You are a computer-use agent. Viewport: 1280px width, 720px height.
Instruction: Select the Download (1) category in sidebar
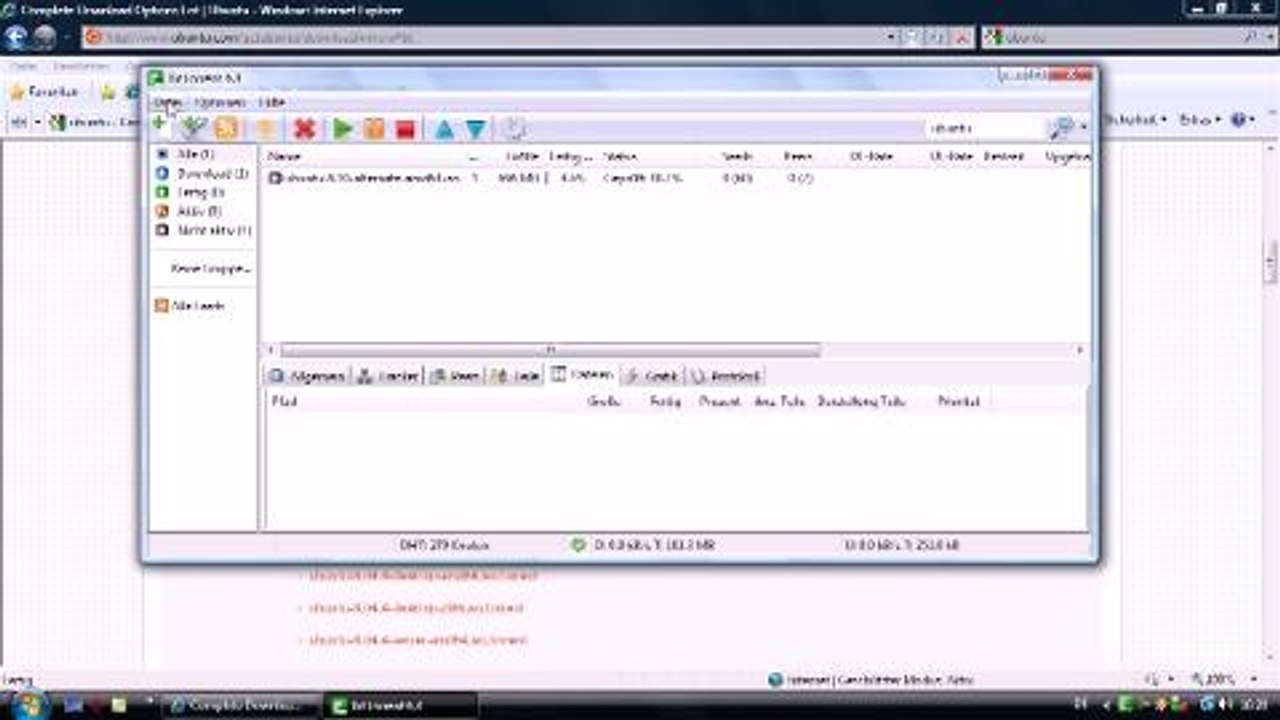click(202, 173)
